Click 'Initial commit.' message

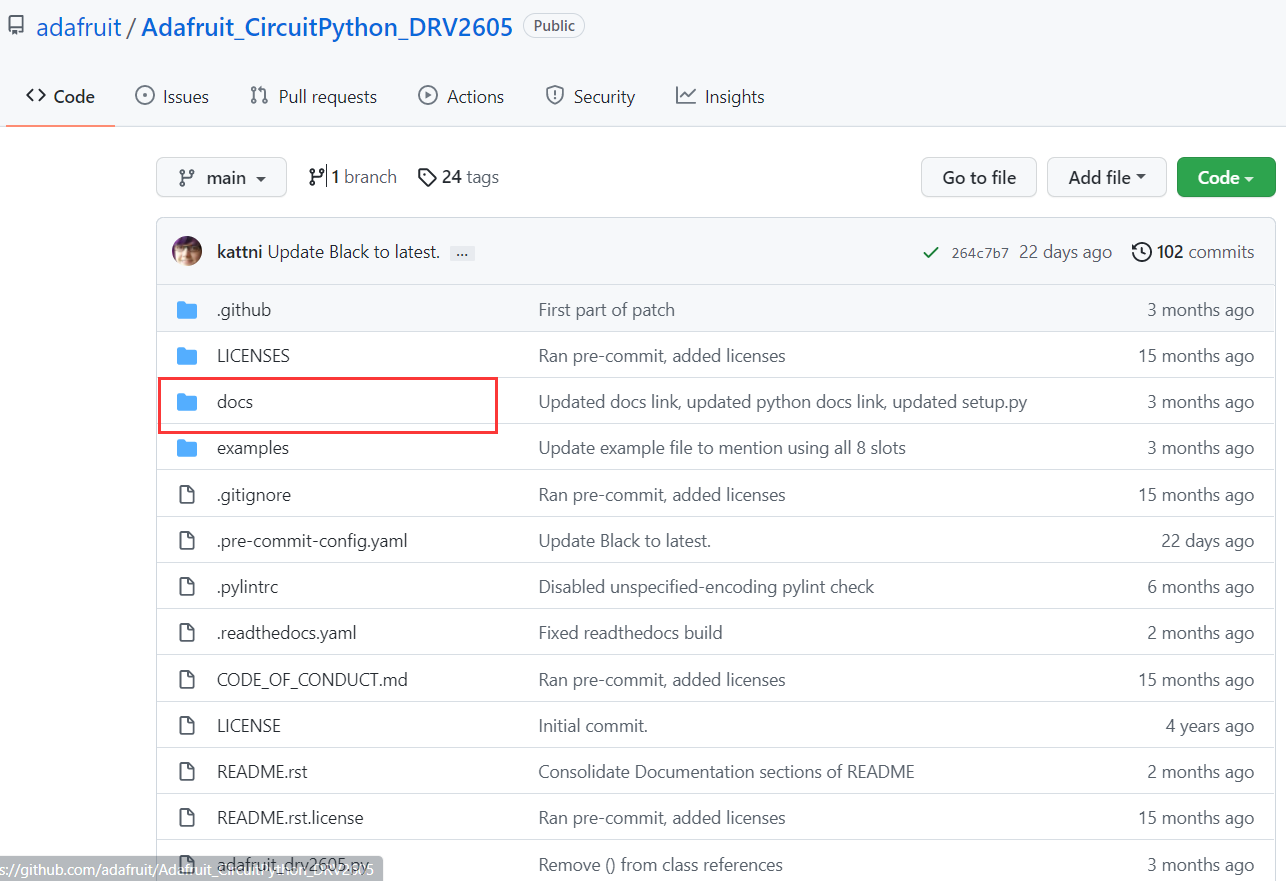coord(593,726)
